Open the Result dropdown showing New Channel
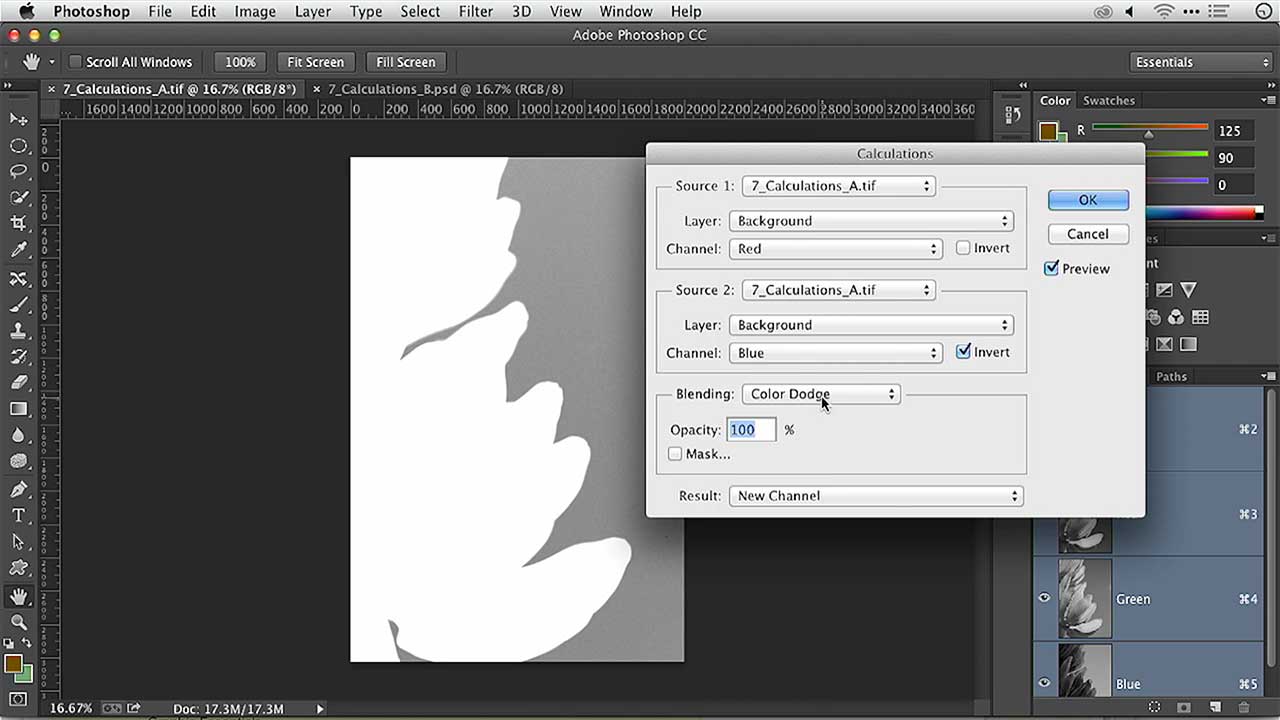1280x720 pixels. (x=876, y=495)
